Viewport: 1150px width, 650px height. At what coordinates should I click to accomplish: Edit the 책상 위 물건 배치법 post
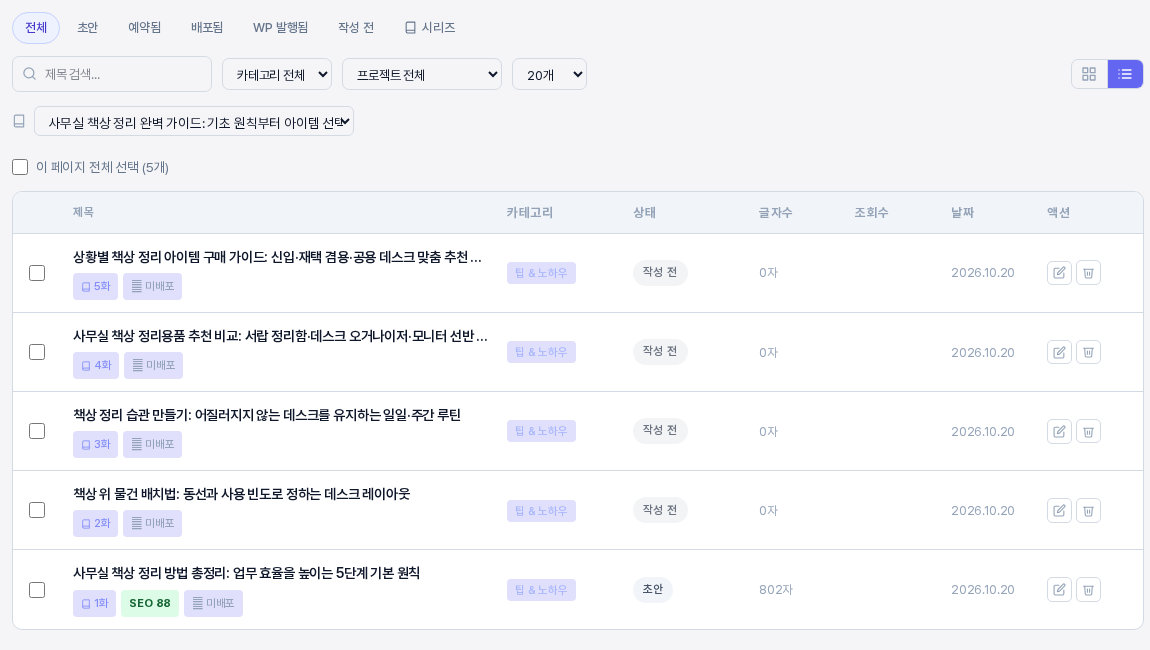1059,511
